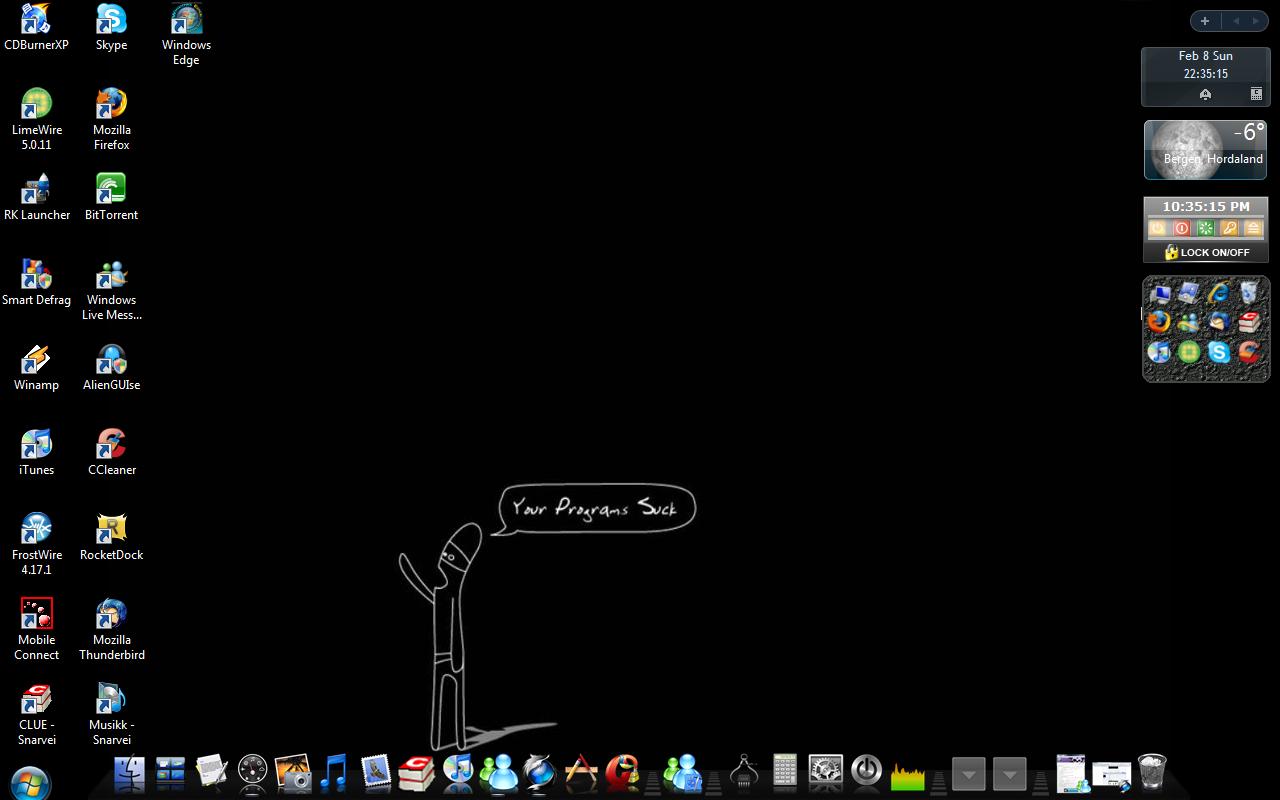Launch Skype from the launcher gadget
Viewport: 1280px width, 800px height.
(1218, 352)
